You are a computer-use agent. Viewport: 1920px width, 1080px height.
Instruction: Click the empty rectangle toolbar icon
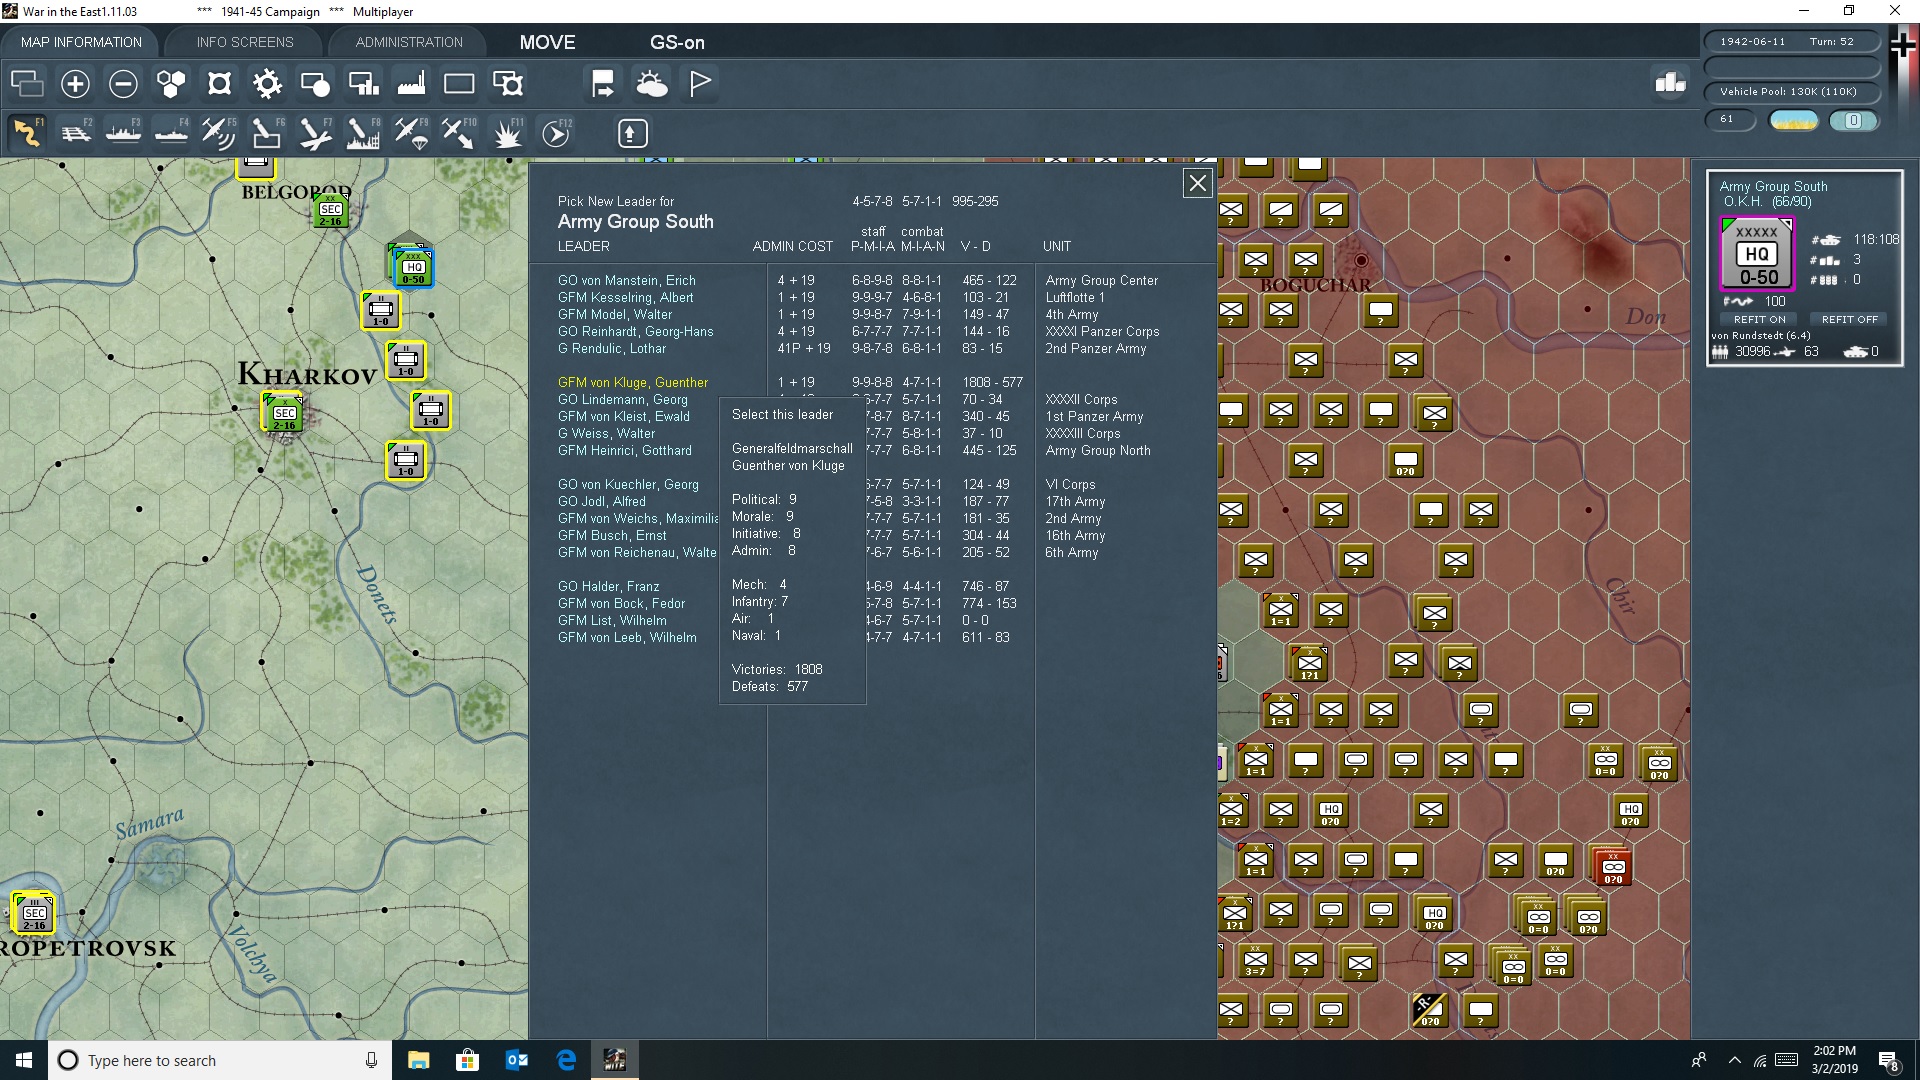tap(459, 84)
